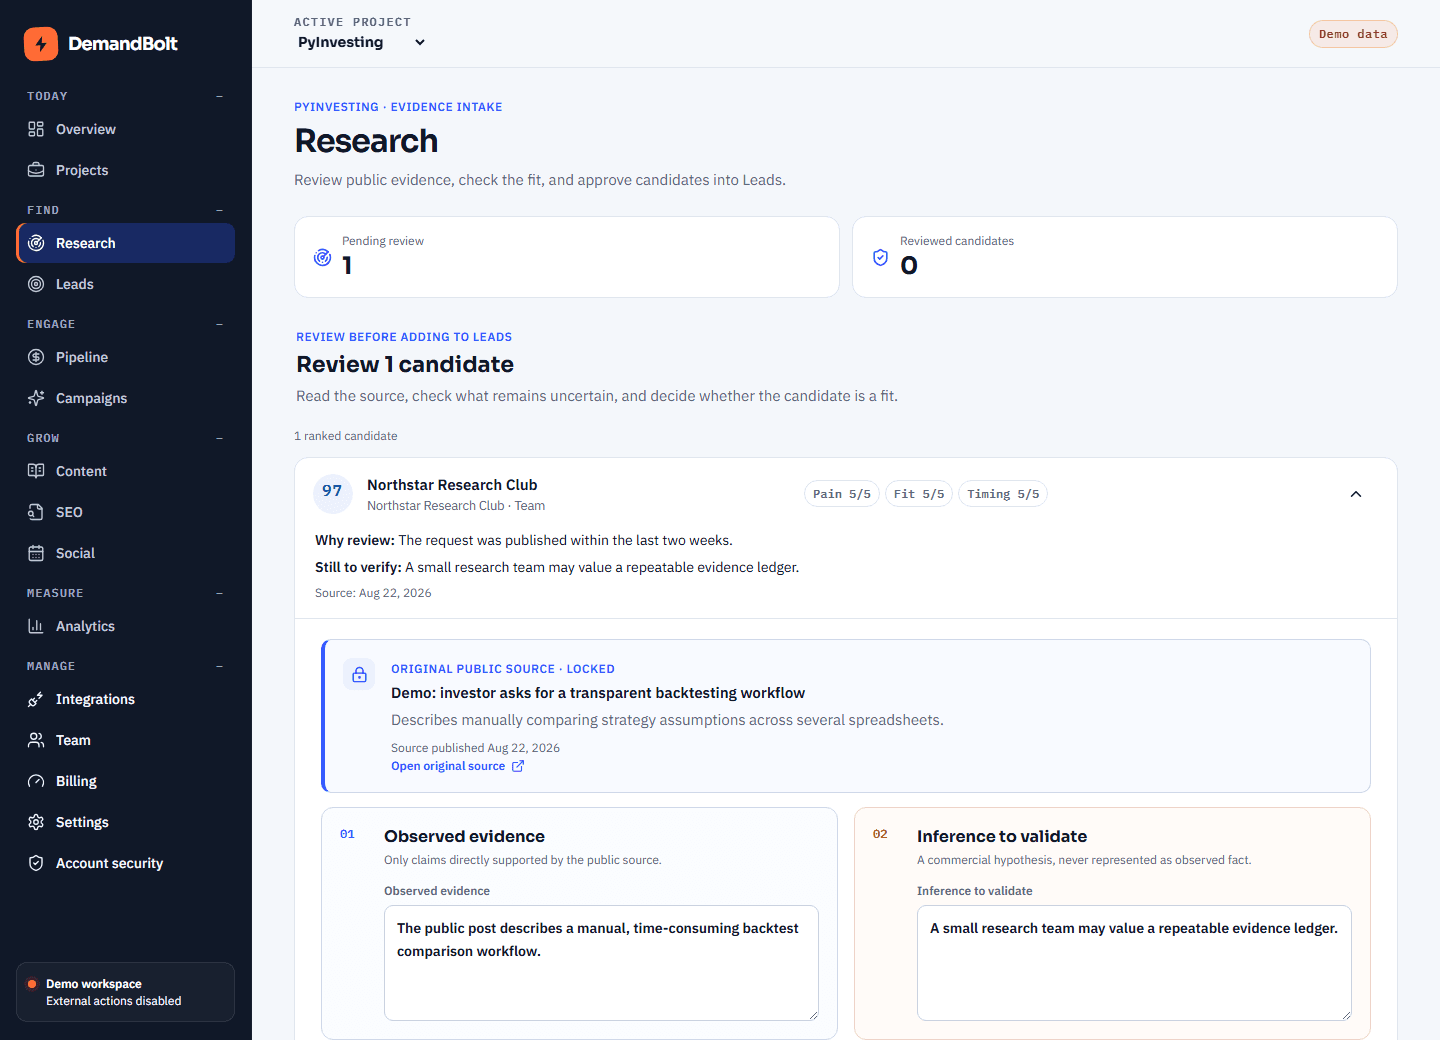Click the Research target icon in sidebar
Screen dimensions: 1440x1040
tap(36, 243)
